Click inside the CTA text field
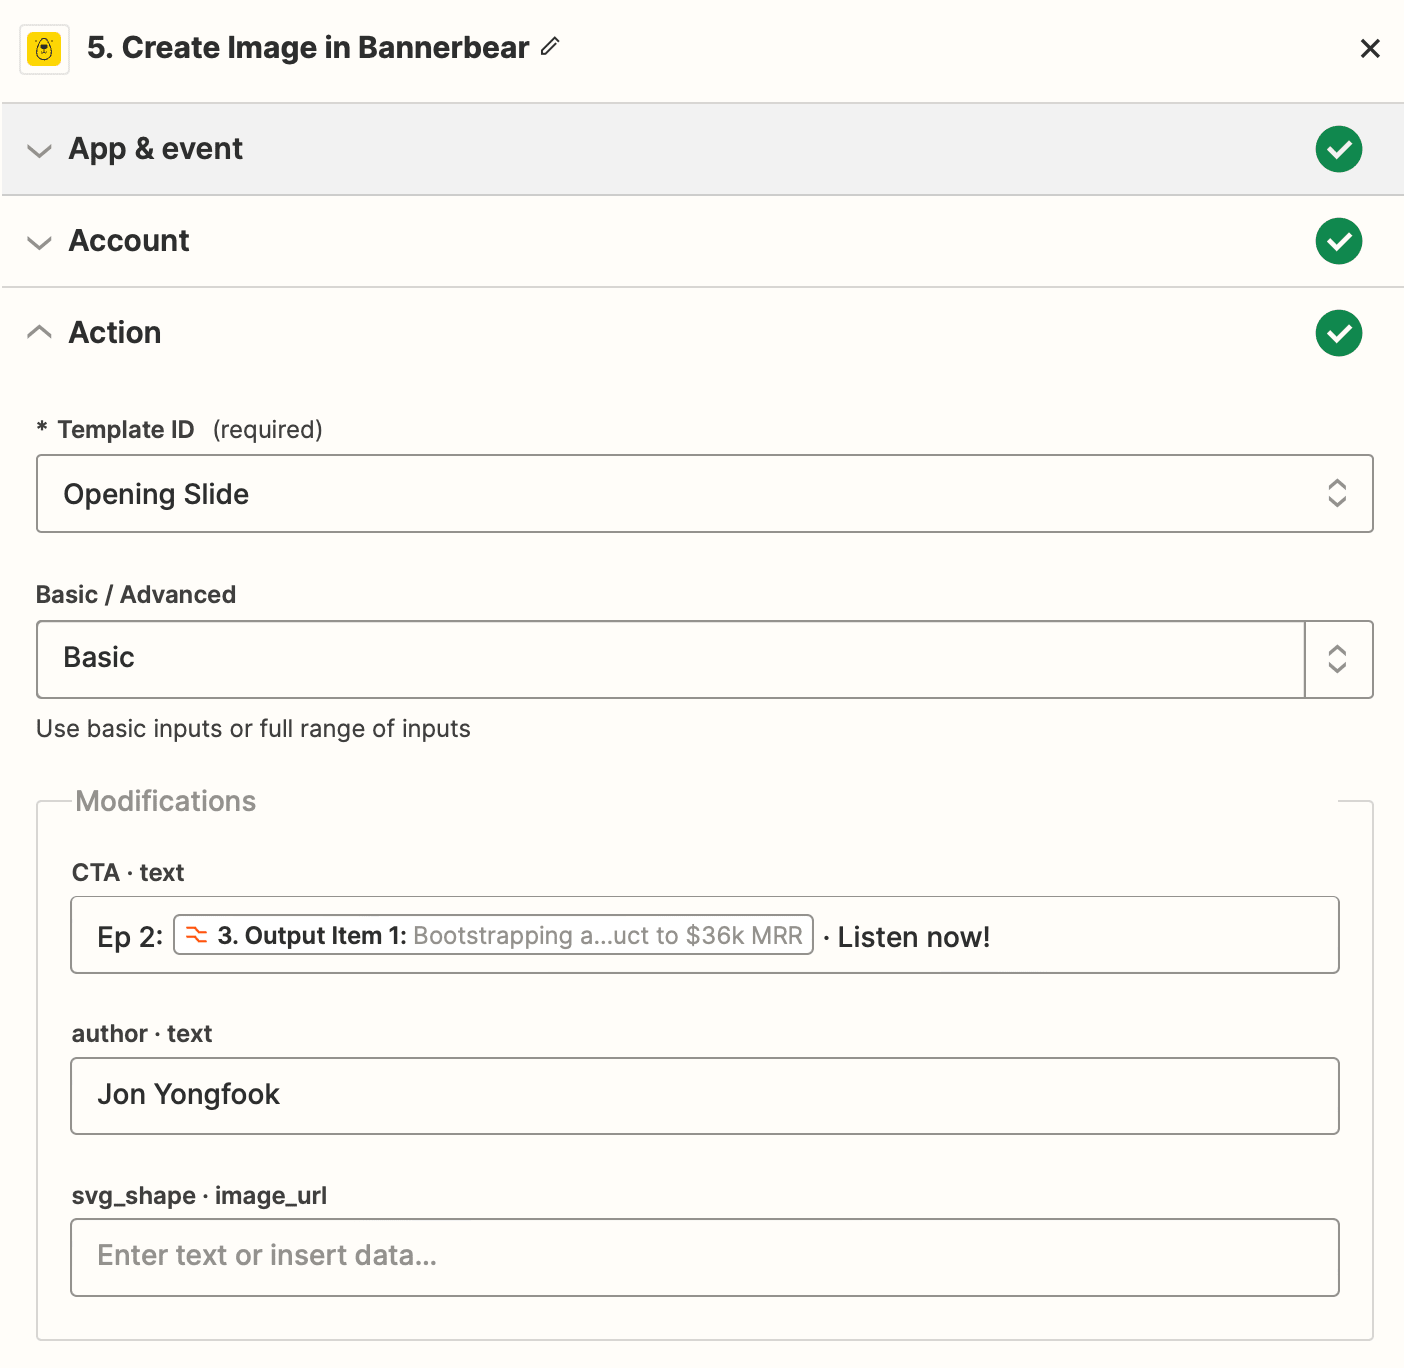Screen dimensions: 1404x1368 pos(1100,935)
